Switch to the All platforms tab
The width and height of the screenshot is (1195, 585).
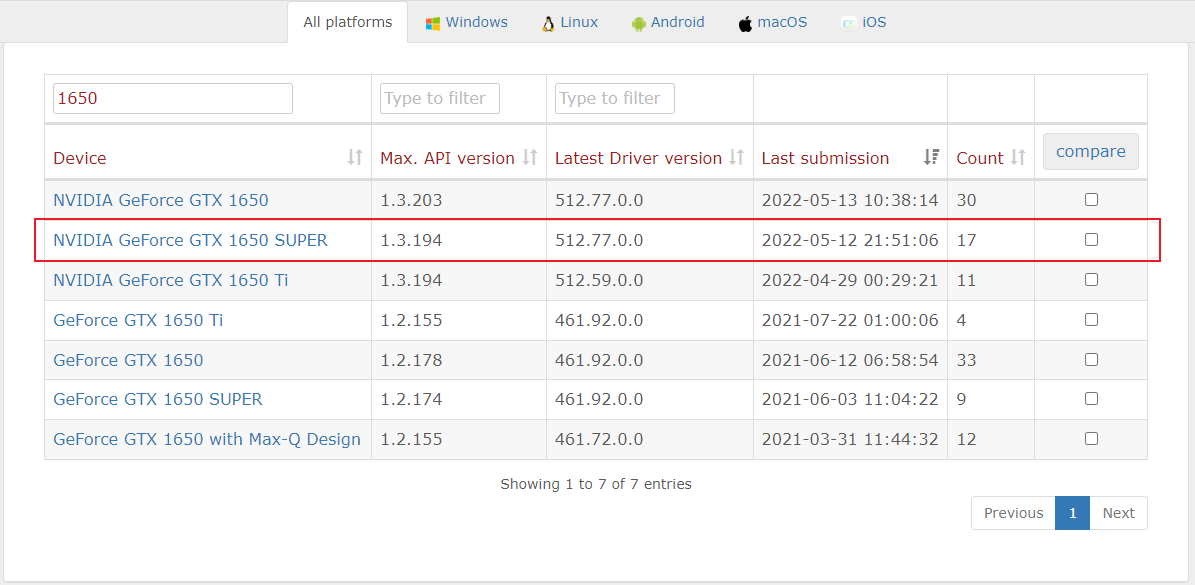[x=348, y=22]
